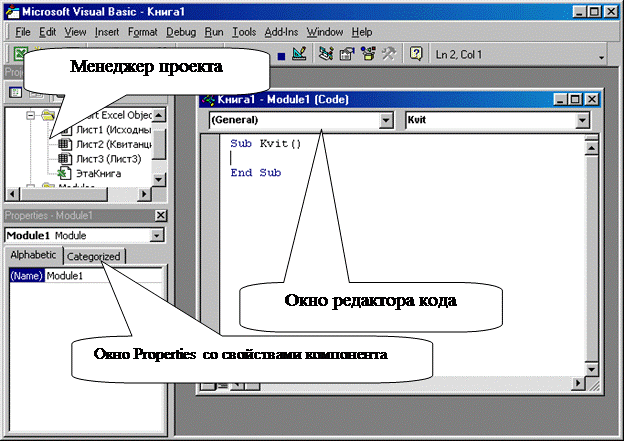Open the Window menu
Screen dimensions: 624x441
(x=325, y=32)
